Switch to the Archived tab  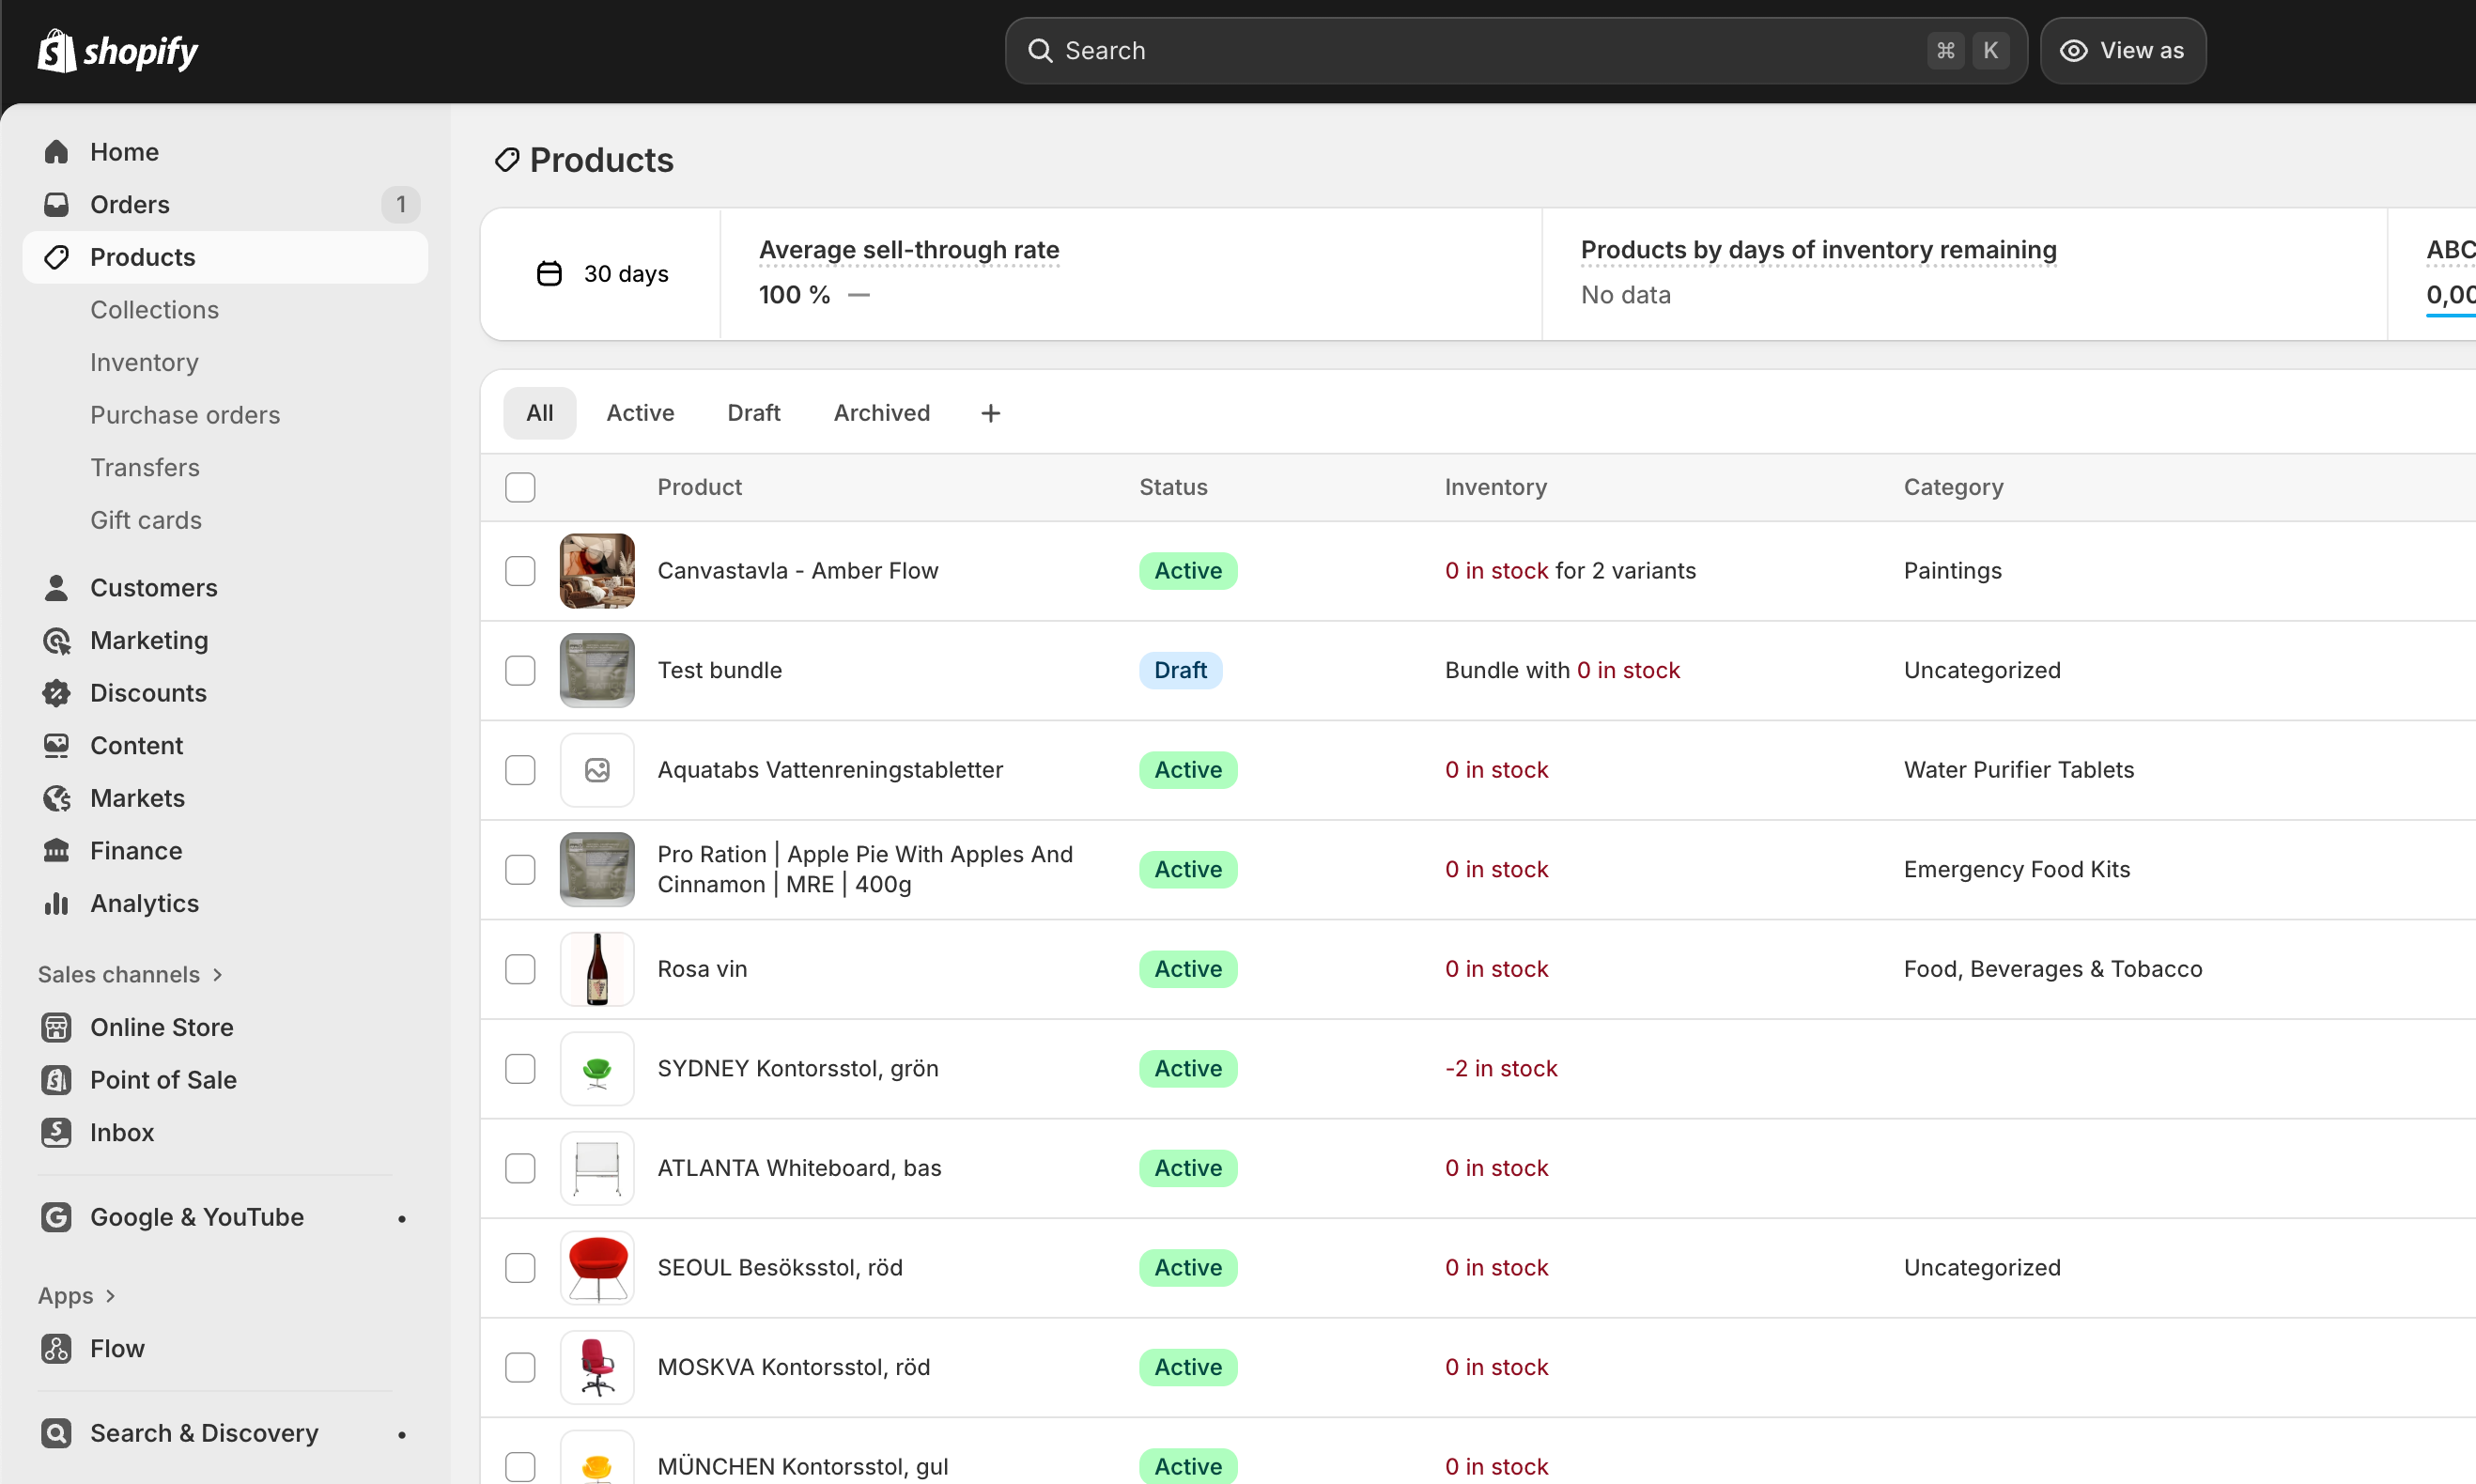(881, 413)
